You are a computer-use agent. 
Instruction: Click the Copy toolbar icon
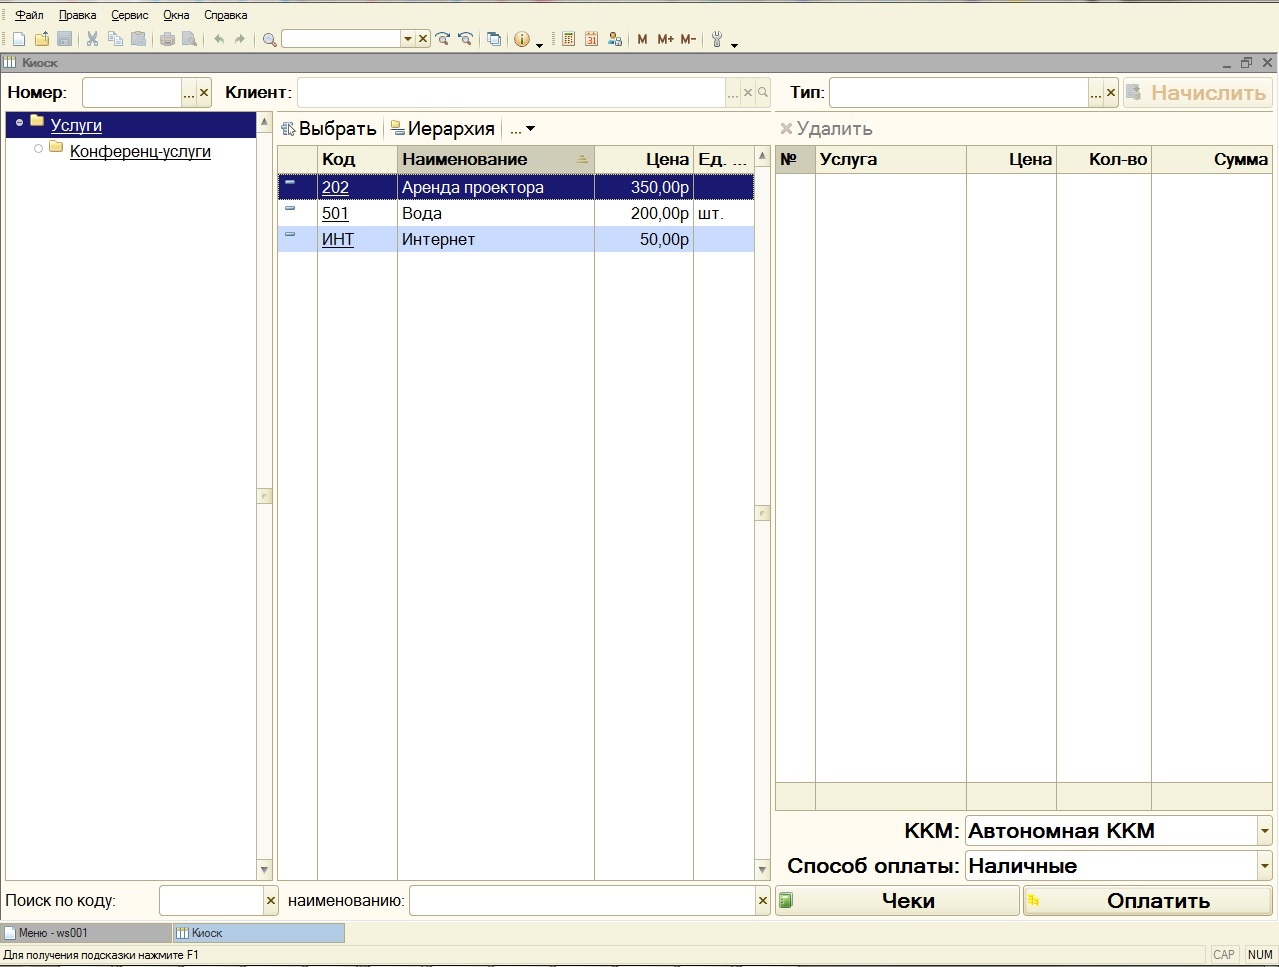[115, 39]
